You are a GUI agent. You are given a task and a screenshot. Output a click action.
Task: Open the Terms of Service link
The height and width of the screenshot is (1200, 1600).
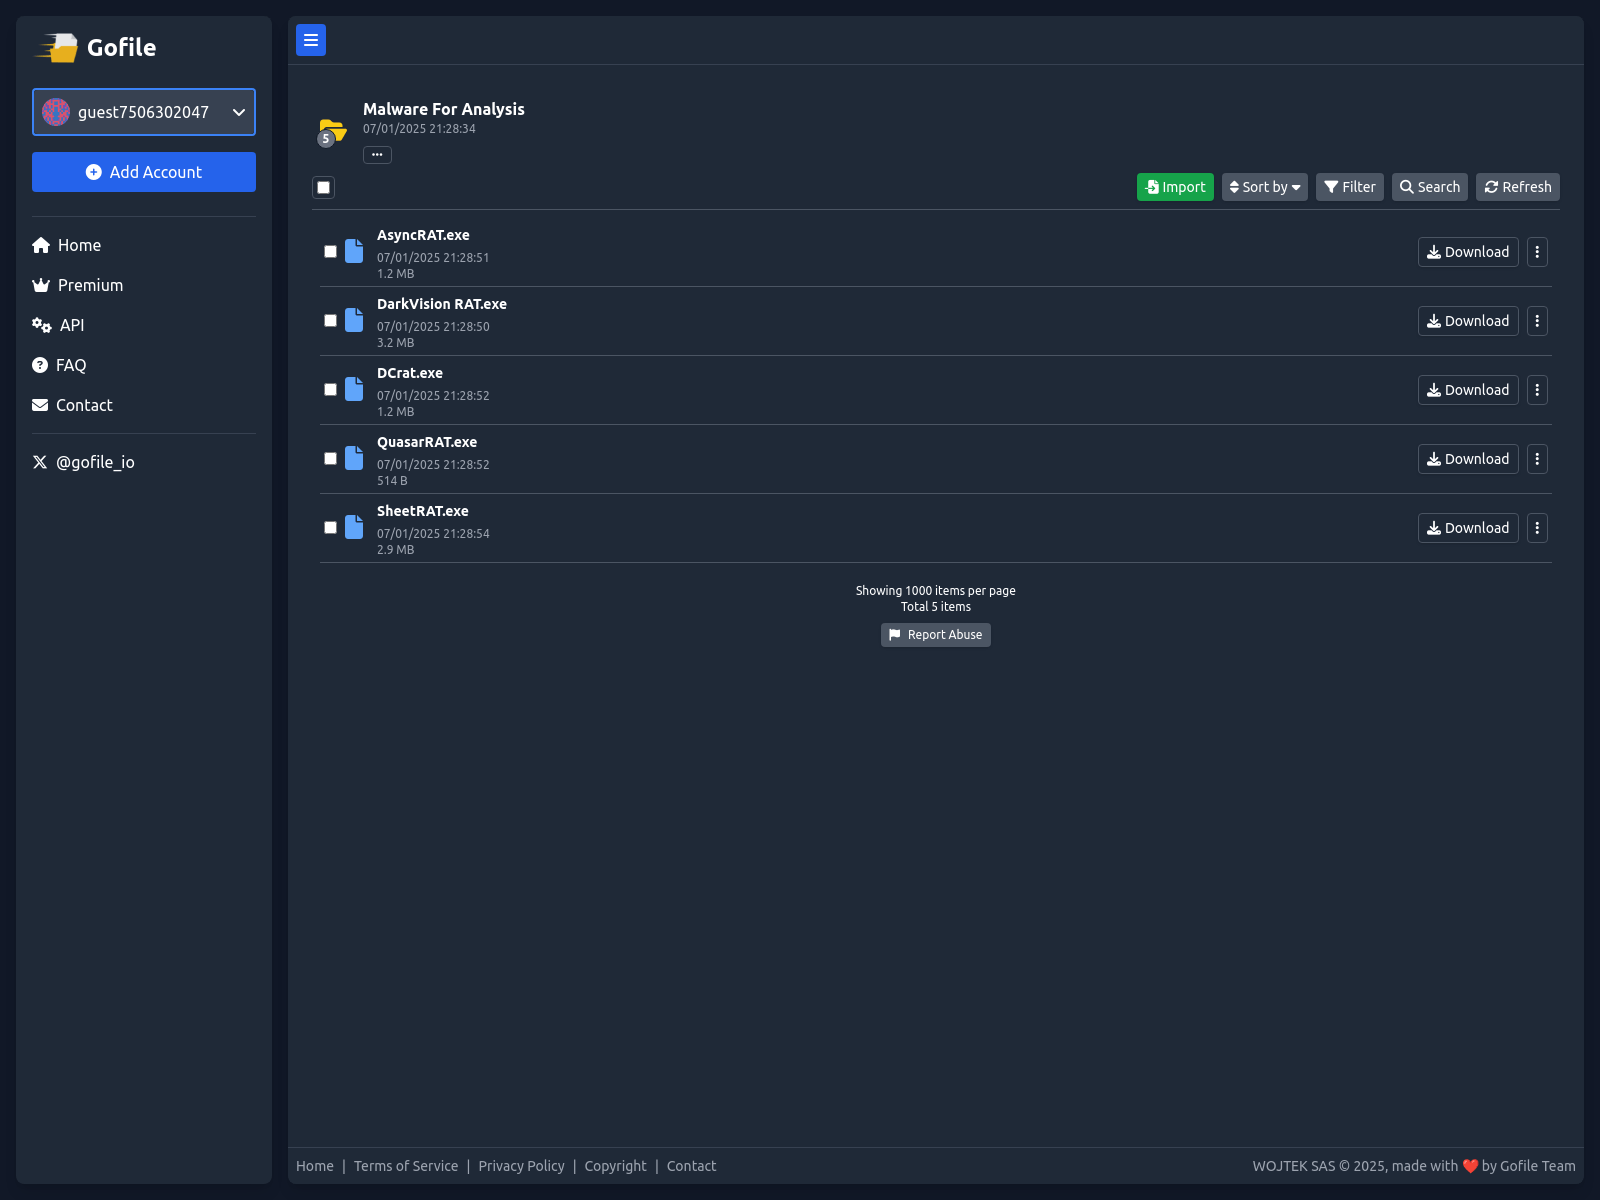click(x=406, y=1166)
